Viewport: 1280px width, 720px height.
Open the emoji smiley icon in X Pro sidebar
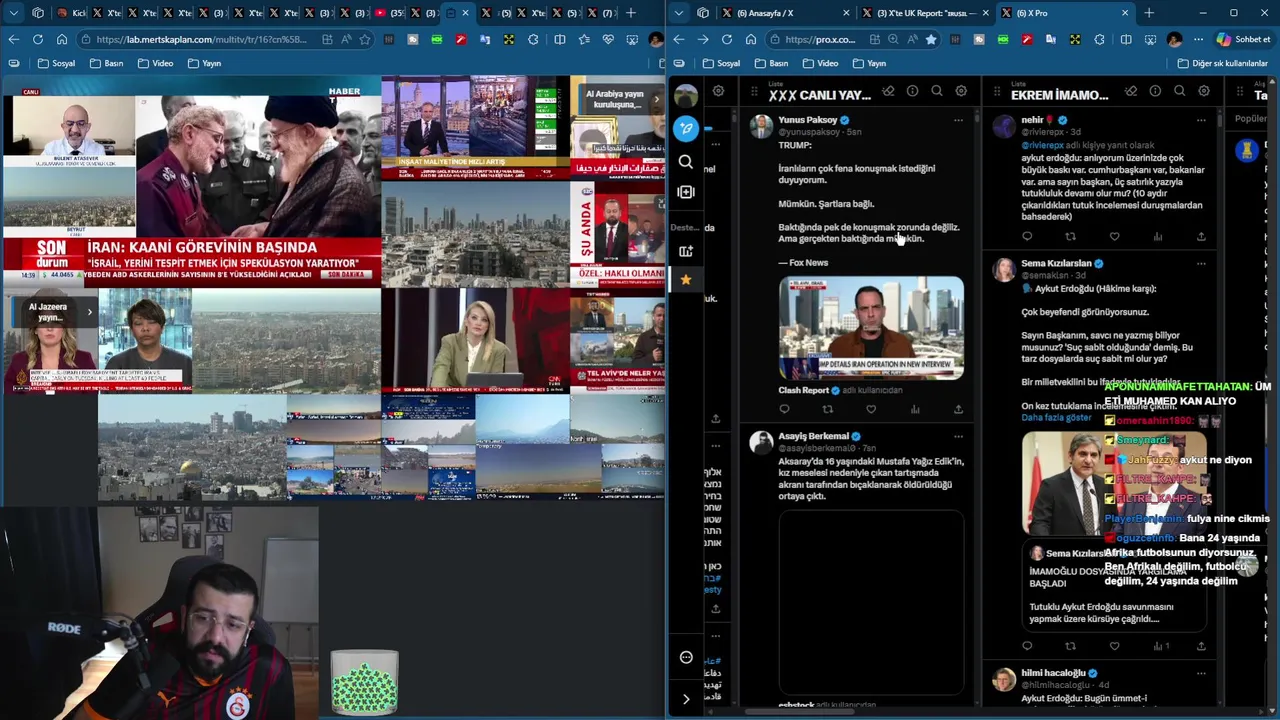point(686,657)
